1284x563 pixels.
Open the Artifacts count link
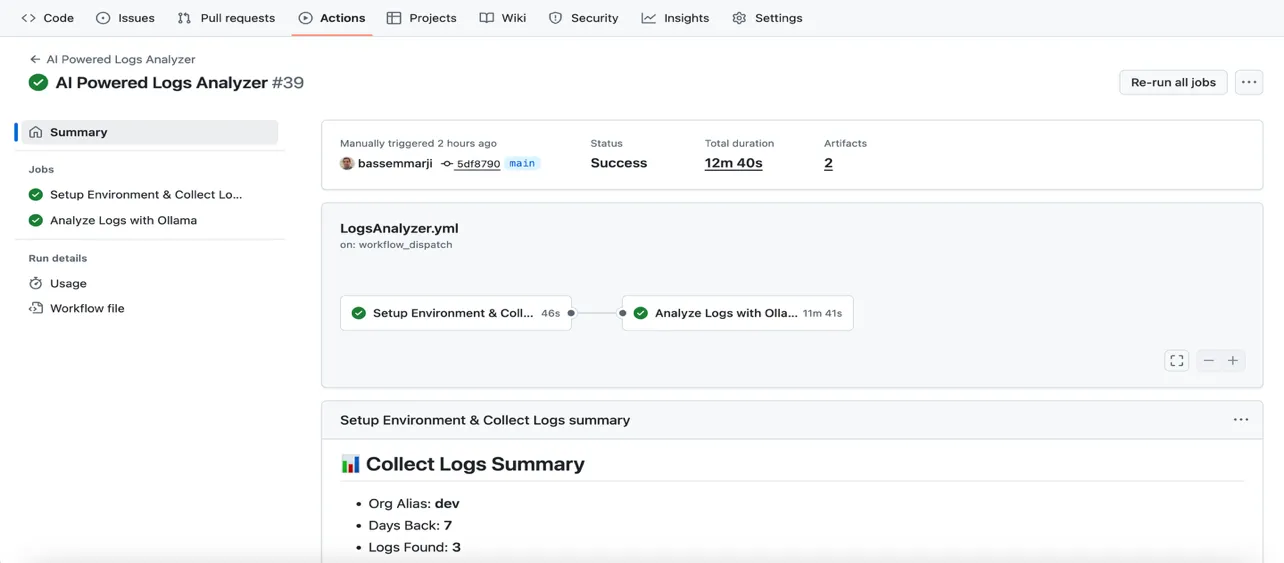[x=828, y=163]
